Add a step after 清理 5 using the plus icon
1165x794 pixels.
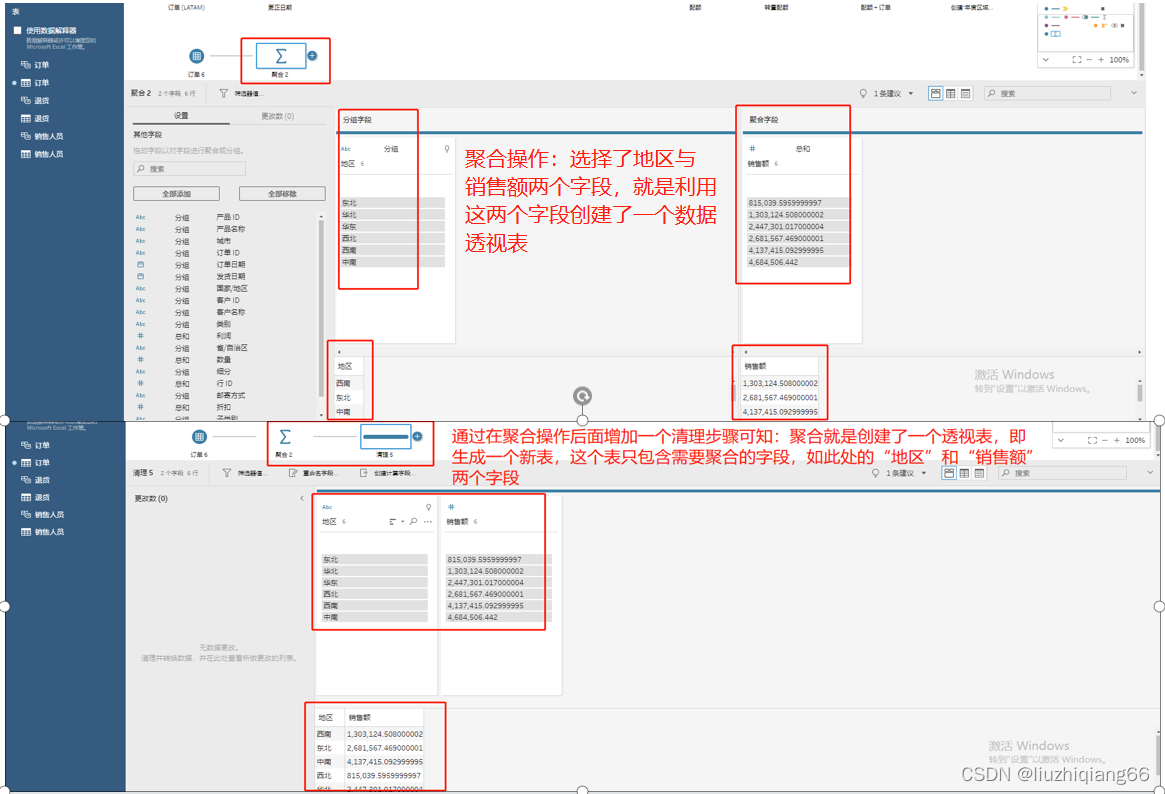pyautogui.click(x=418, y=437)
